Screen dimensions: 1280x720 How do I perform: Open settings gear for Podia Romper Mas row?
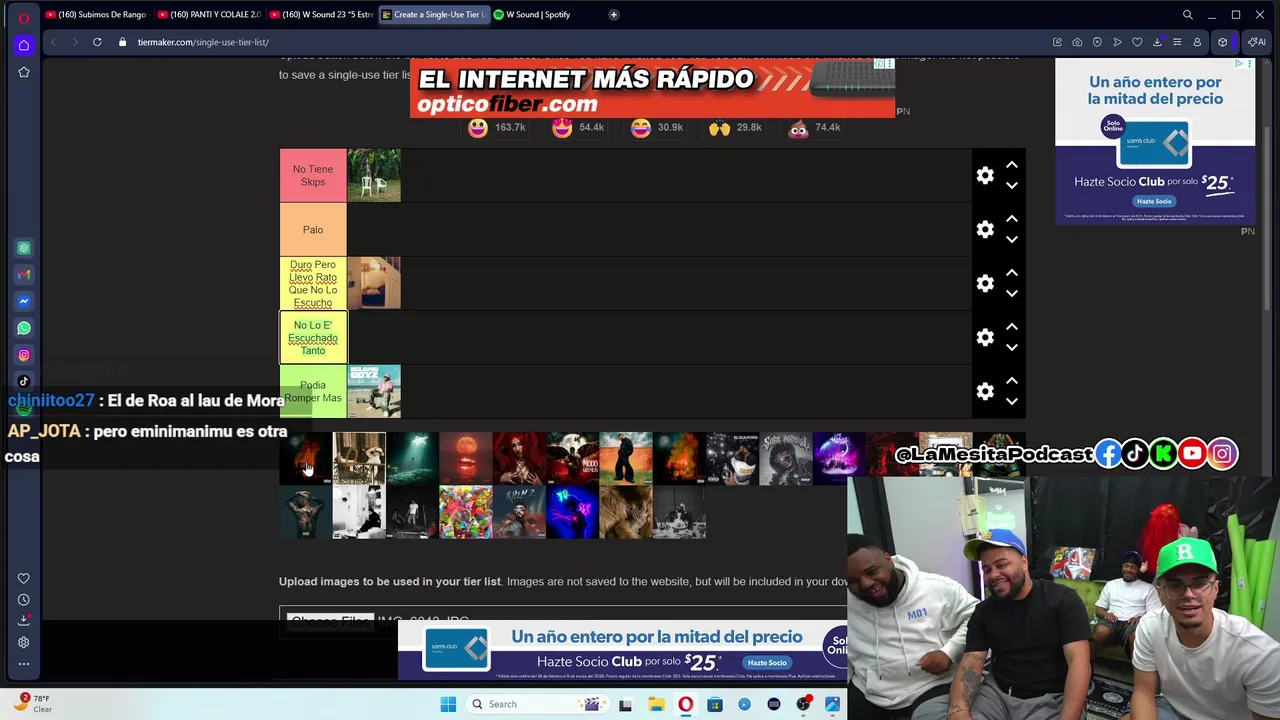click(985, 392)
